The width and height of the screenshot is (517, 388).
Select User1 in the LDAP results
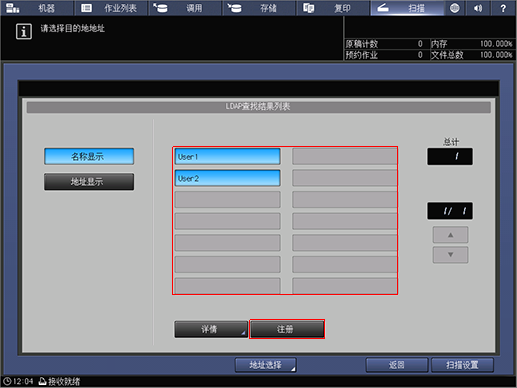227,157
